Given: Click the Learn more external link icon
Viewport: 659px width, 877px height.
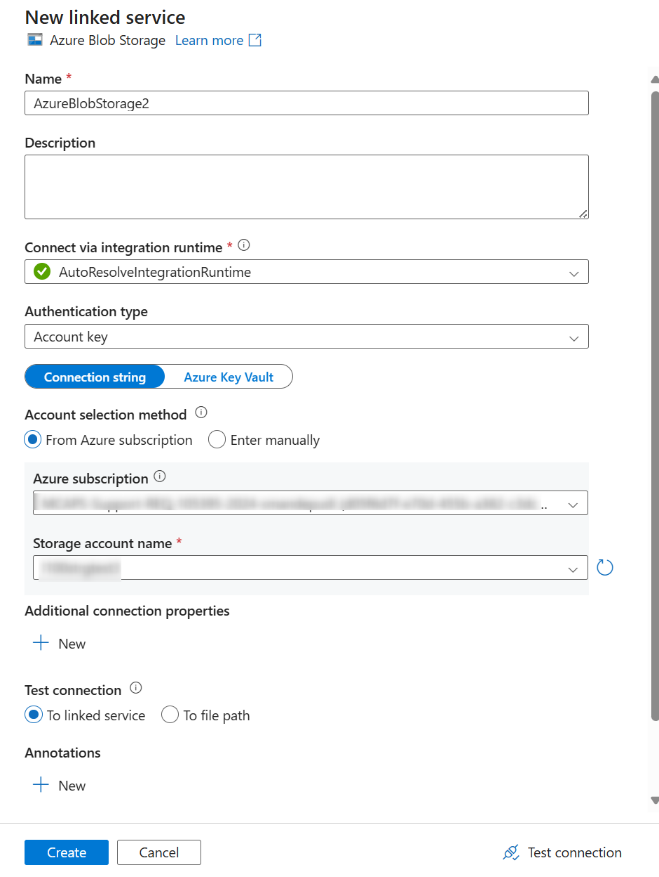Looking at the screenshot, I should point(255,41).
